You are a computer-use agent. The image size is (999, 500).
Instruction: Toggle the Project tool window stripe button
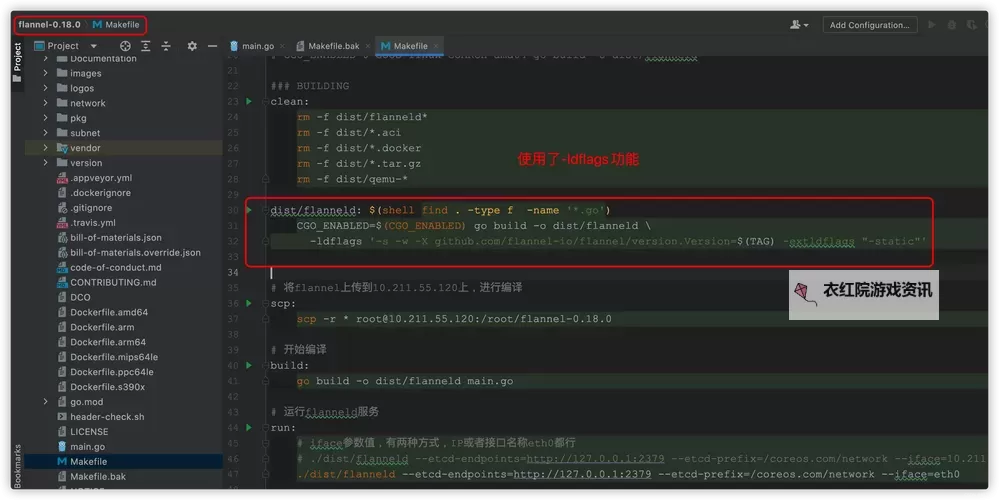pyautogui.click(x=17, y=56)
